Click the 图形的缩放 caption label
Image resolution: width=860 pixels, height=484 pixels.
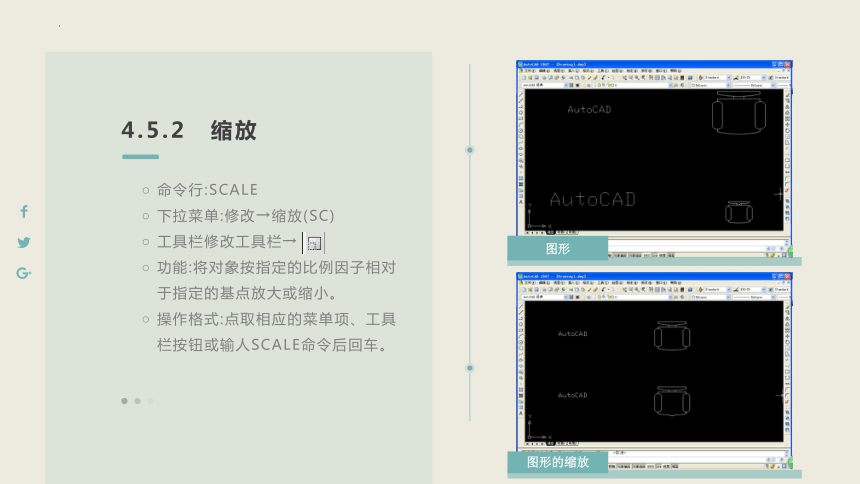coord(558,462)
